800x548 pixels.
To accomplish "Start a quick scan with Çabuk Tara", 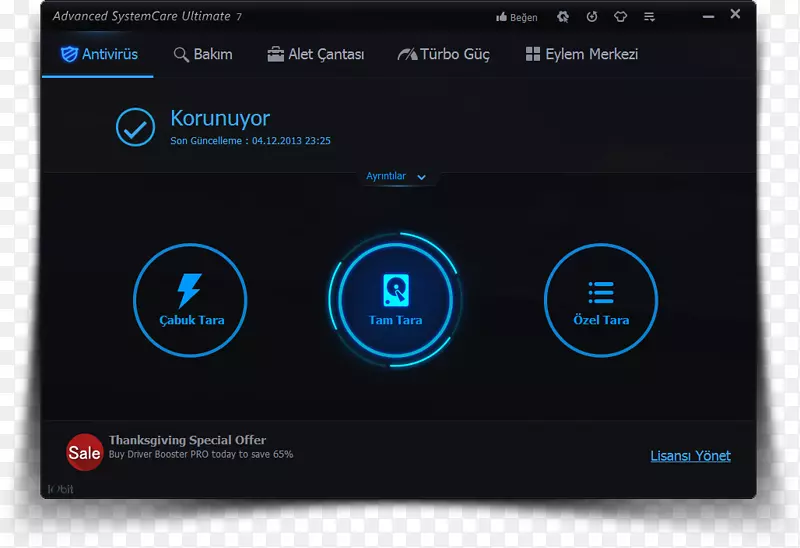I will (x=190, y=300).
